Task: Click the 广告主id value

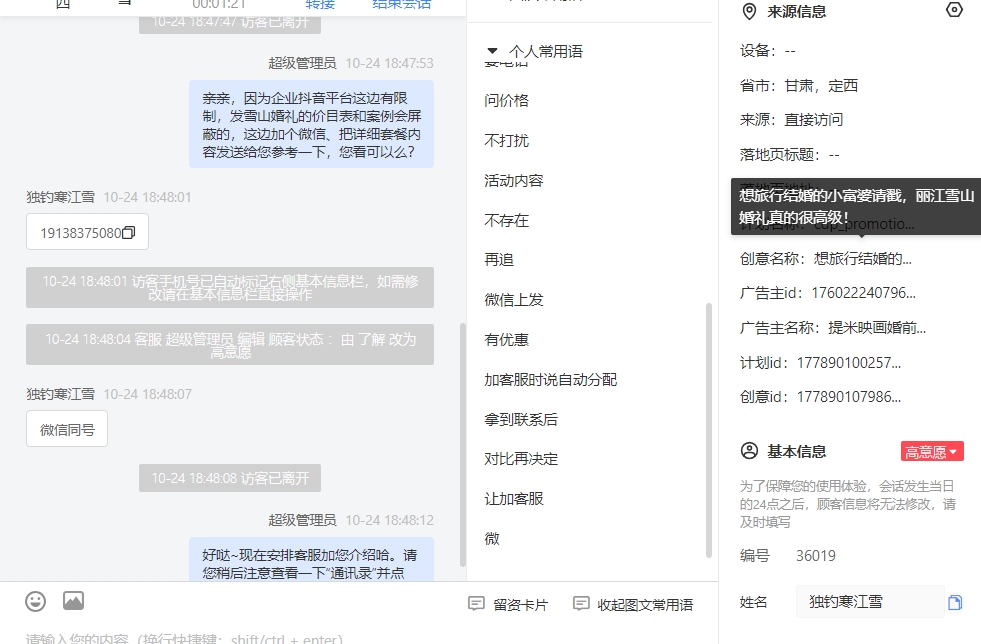Action: click(863, 293)
